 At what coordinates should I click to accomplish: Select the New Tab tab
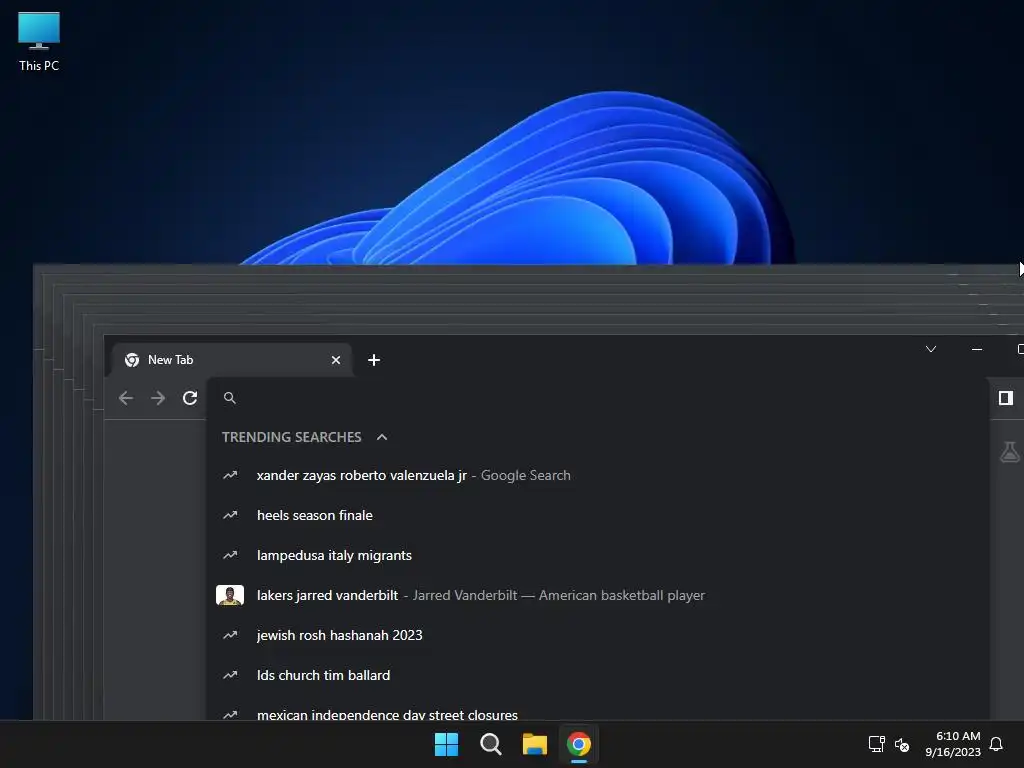[x=232, y=360]
